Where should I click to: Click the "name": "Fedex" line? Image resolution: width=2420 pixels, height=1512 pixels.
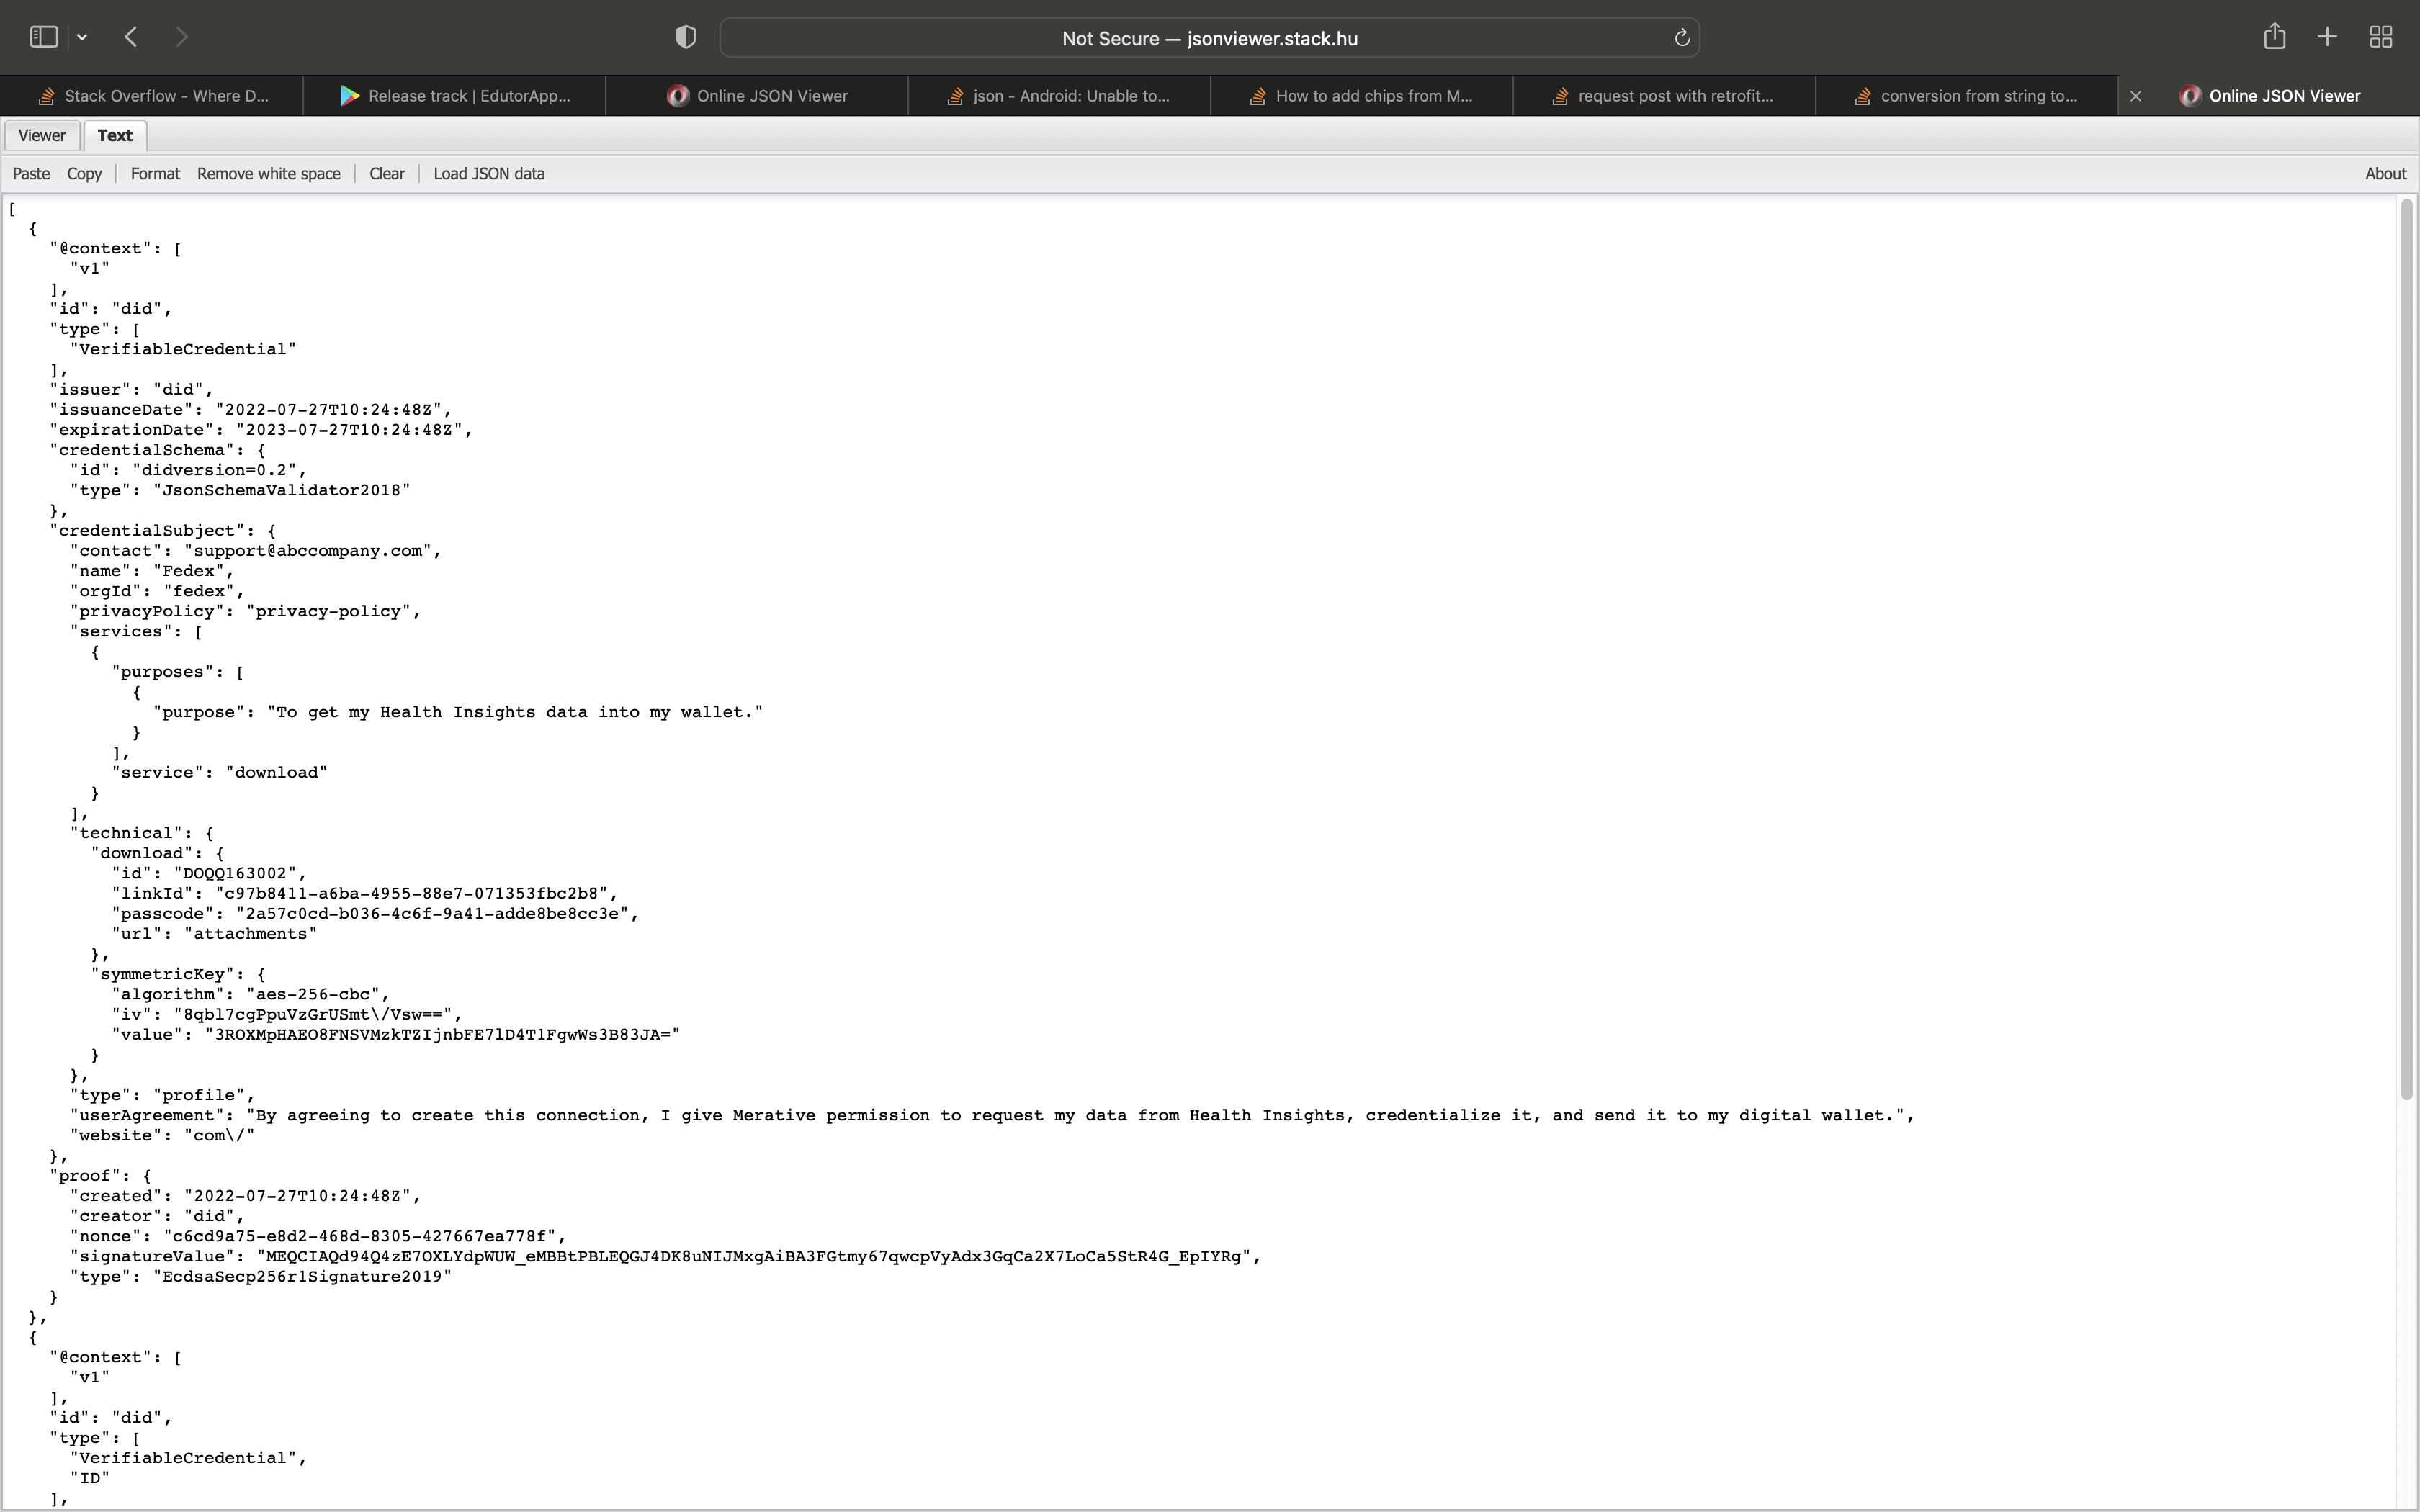pos(152,571)
